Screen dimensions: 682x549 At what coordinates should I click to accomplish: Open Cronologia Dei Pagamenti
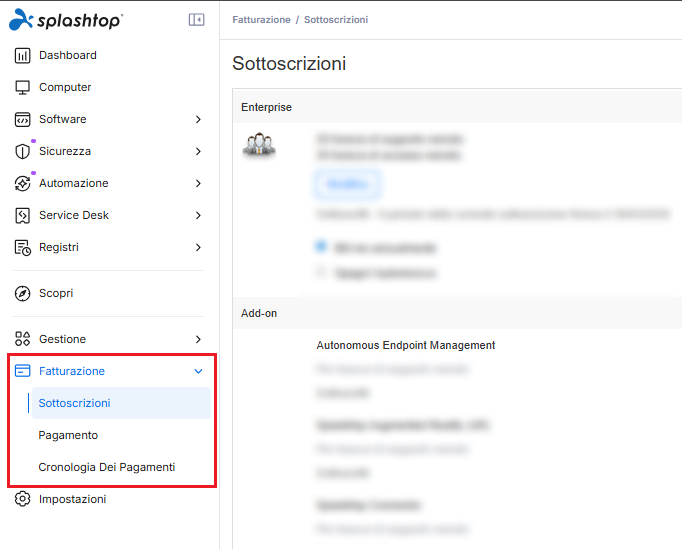click(x=121, y=467)
